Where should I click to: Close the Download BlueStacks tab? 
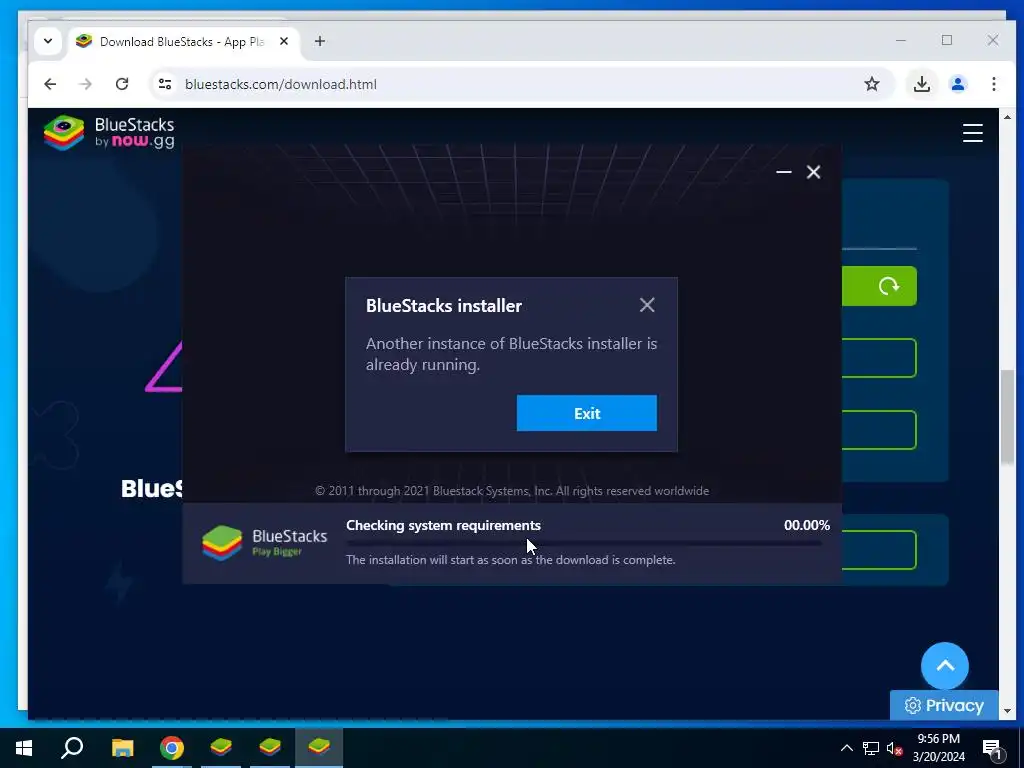pyautogui.click(x=283, y=41)
